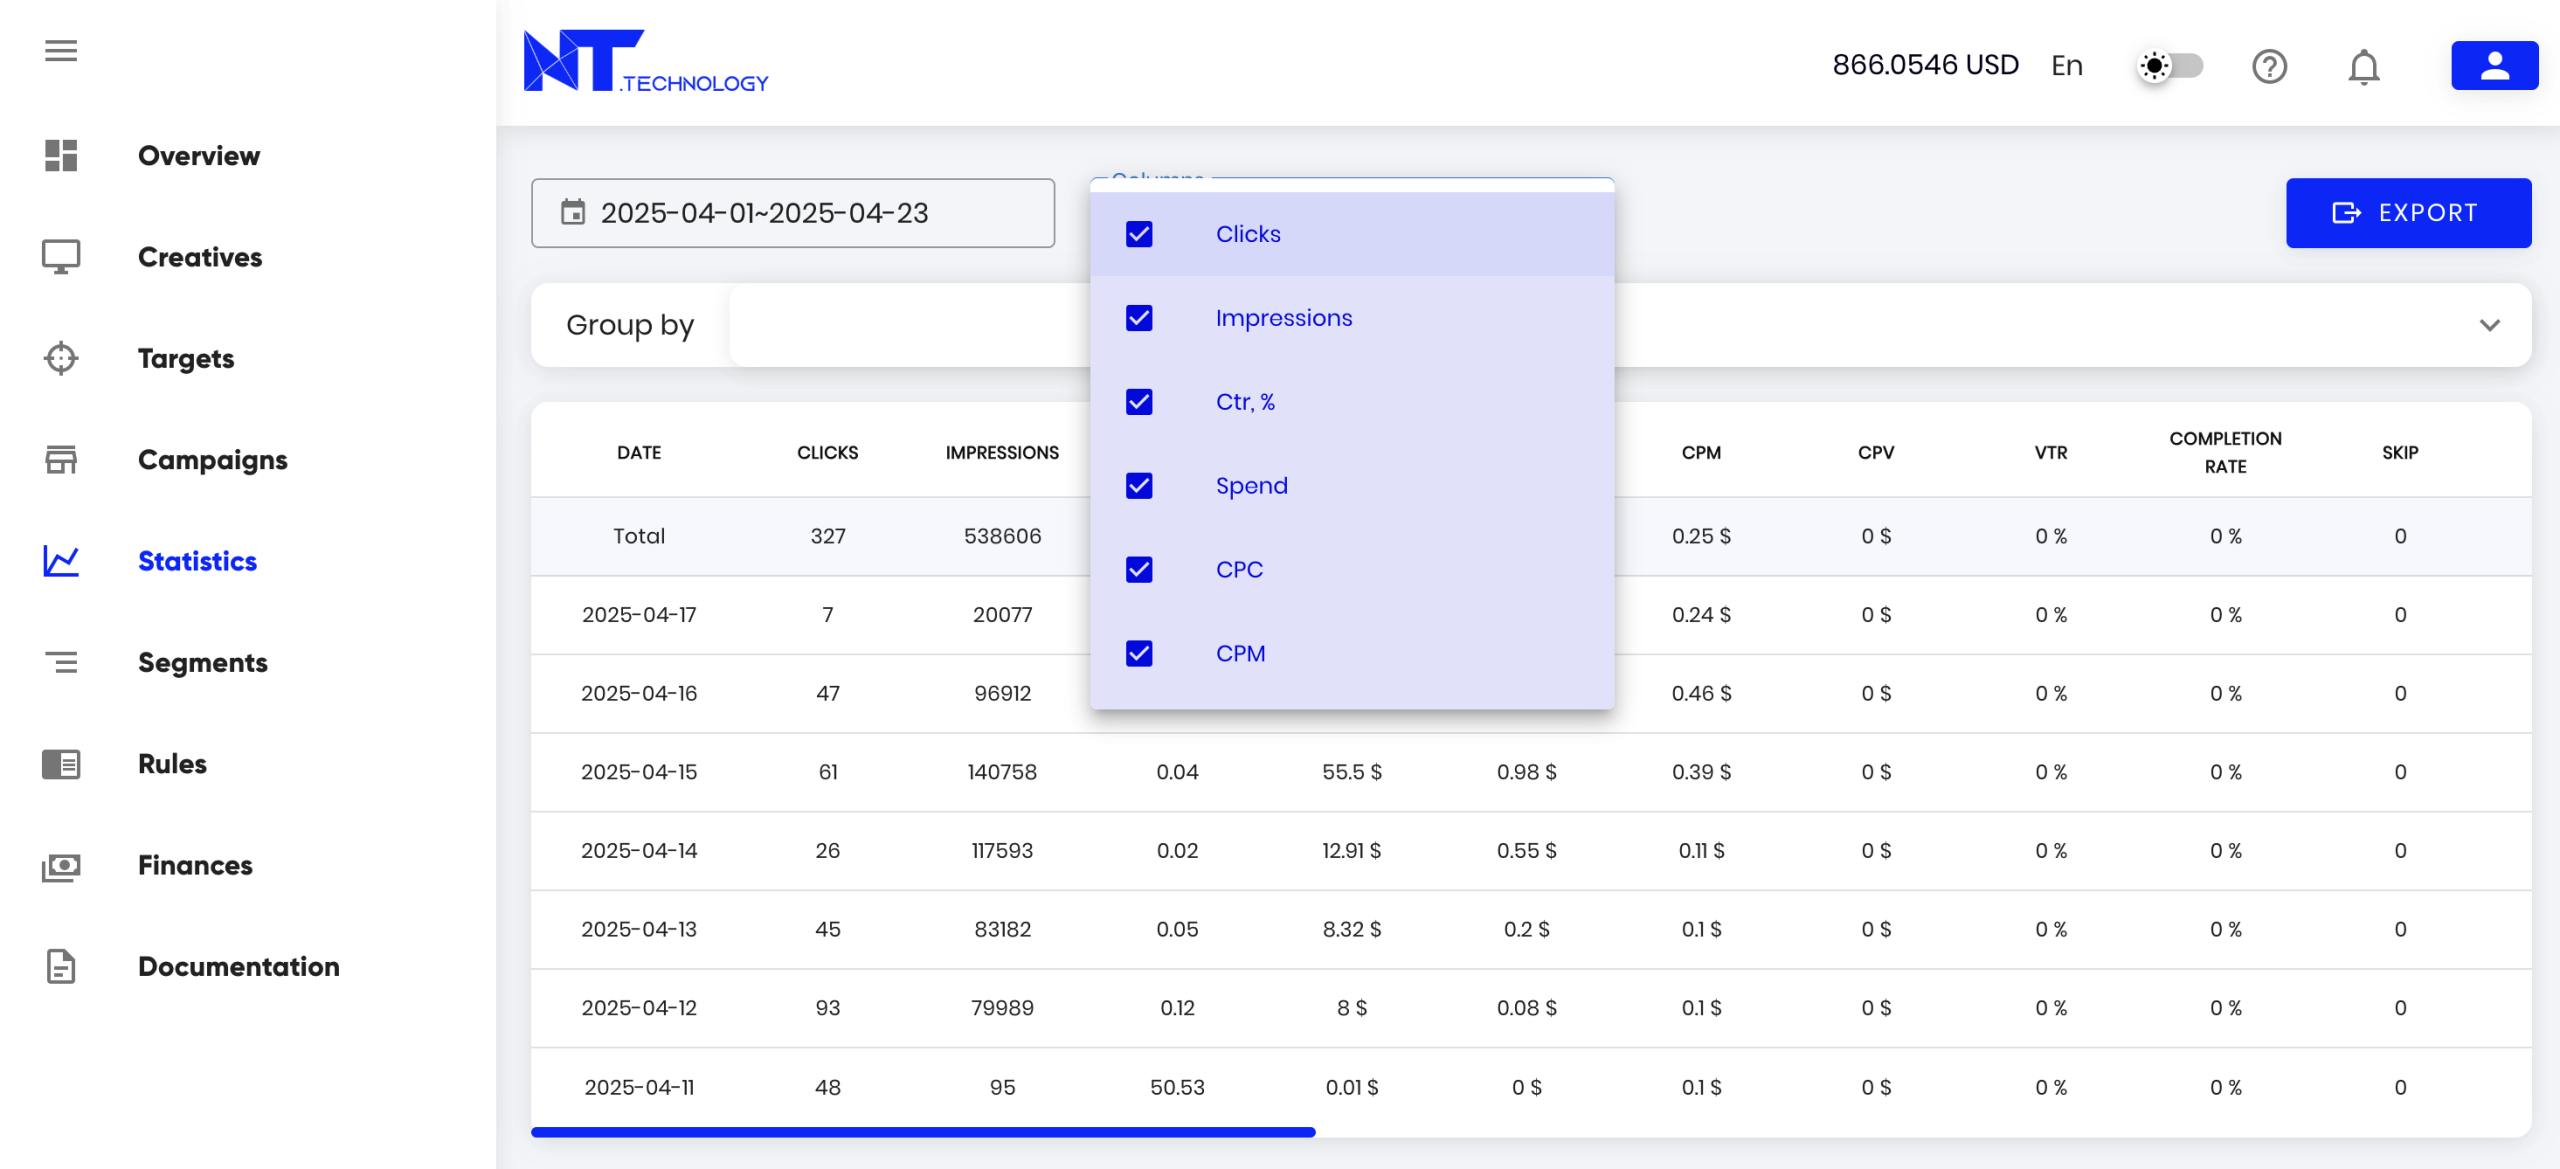The height and width of the screenshot is (1169, 2560).
Task: Go to Campaigns in sidebar
Action: [x=212, y=460]
